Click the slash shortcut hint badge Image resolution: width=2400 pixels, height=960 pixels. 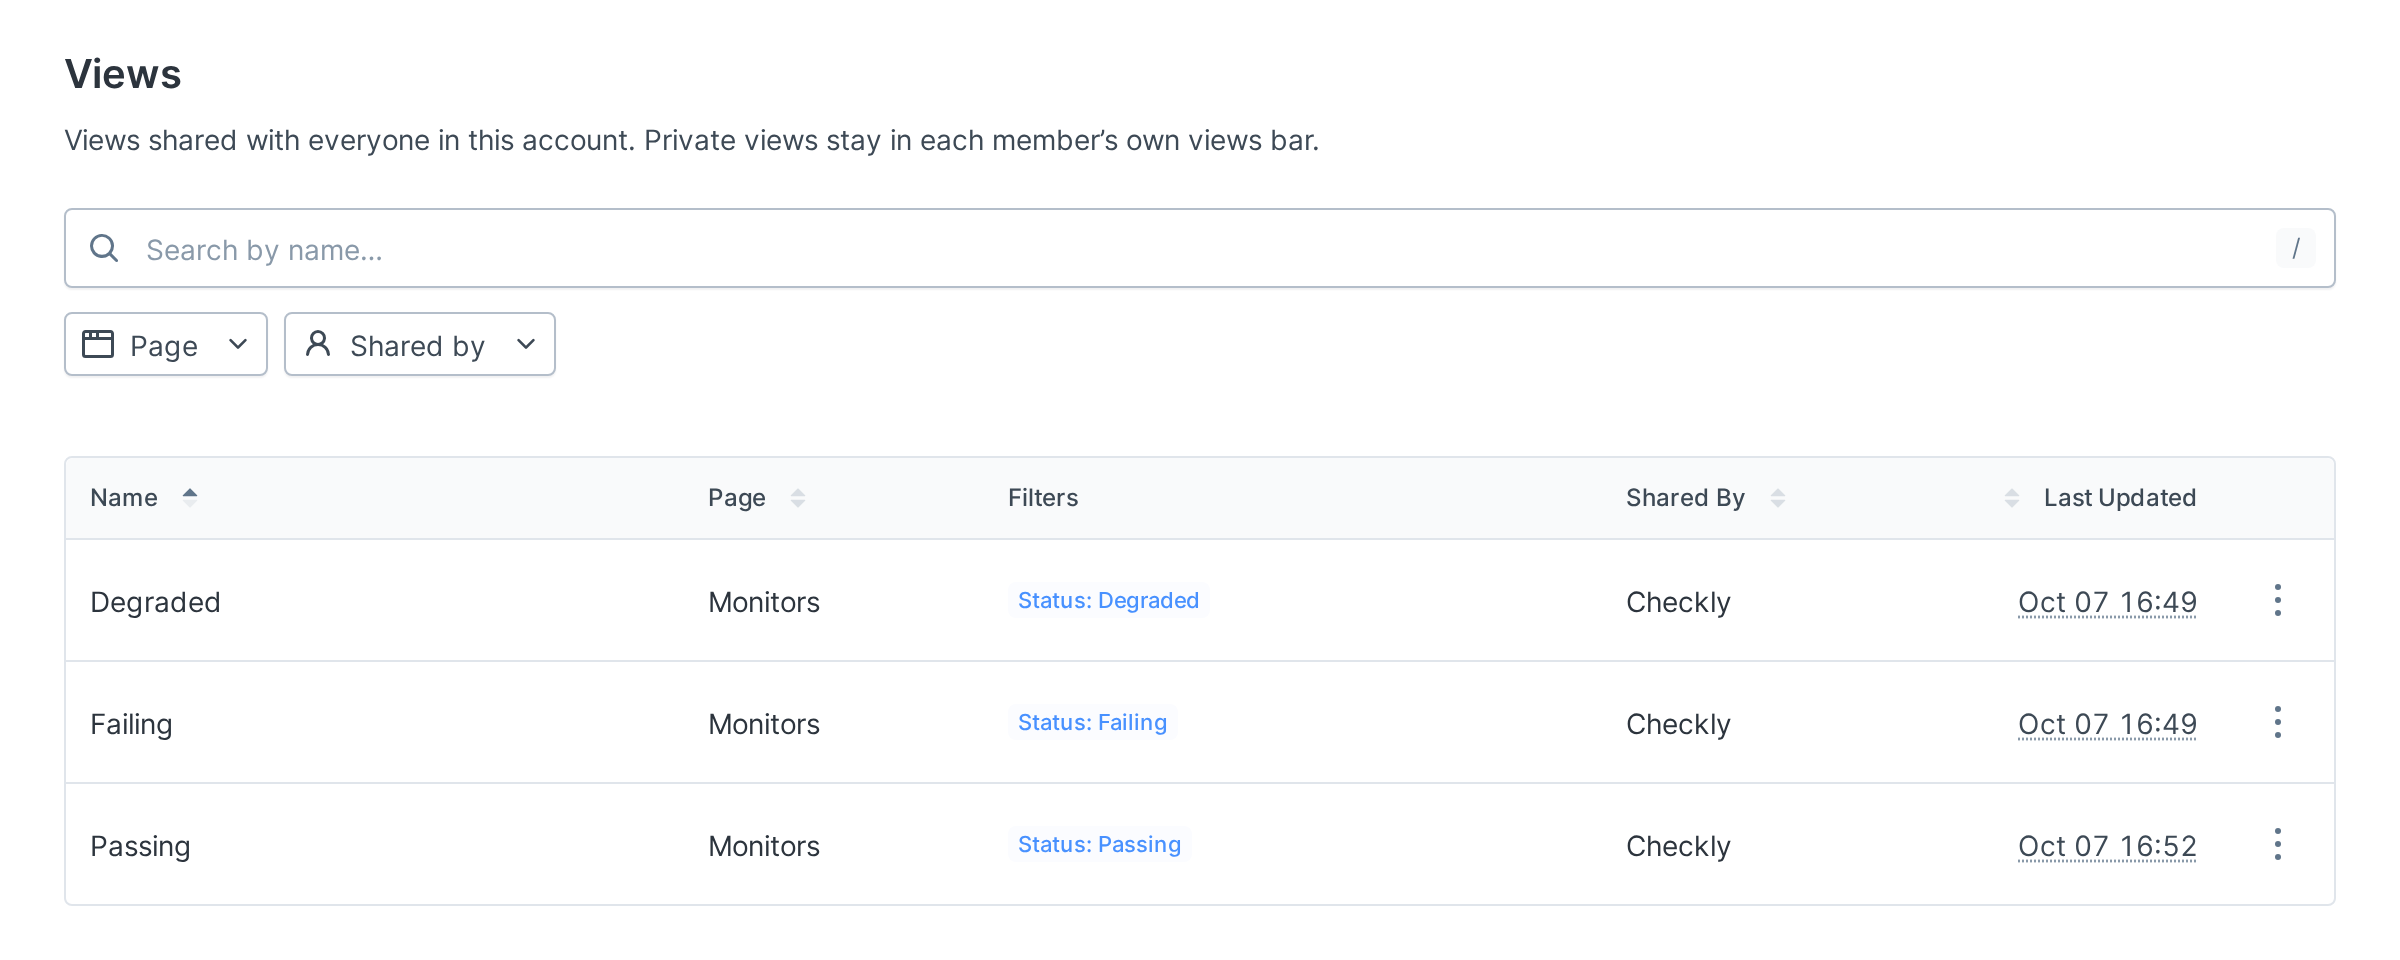coord(2295,248)
